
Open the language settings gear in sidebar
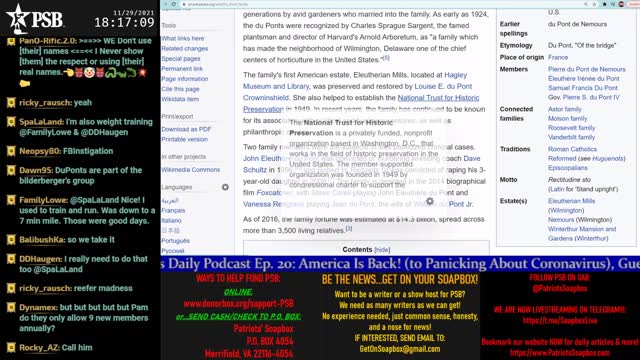[225, 187]
